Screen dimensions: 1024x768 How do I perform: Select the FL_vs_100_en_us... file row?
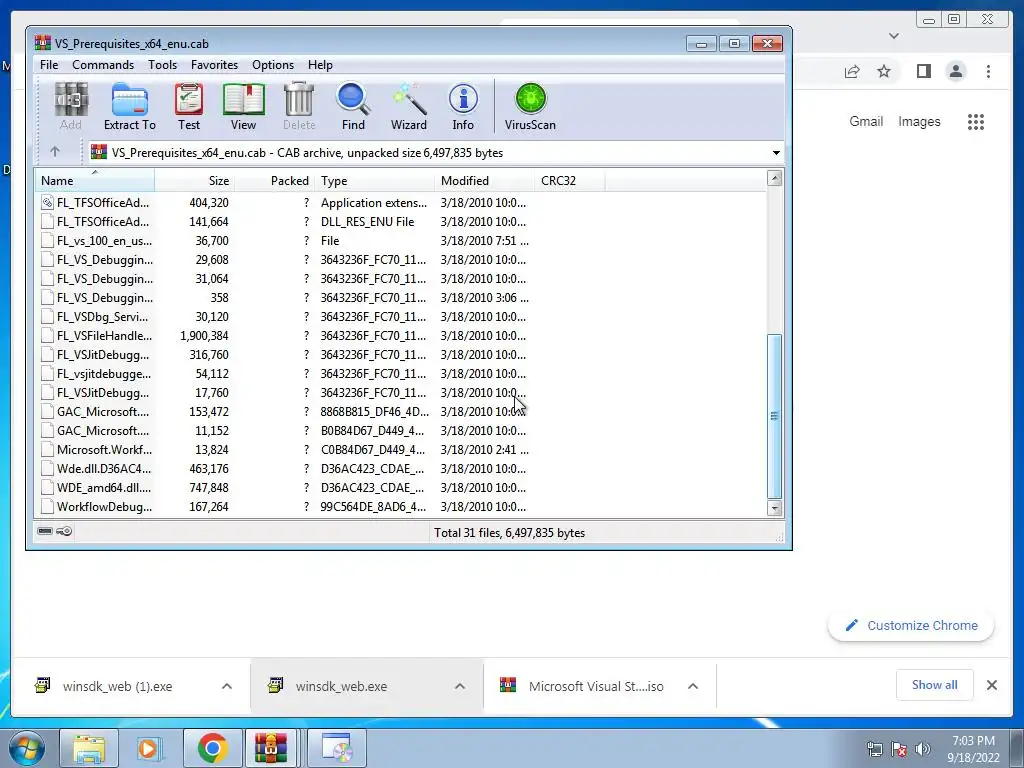[400, 241]
